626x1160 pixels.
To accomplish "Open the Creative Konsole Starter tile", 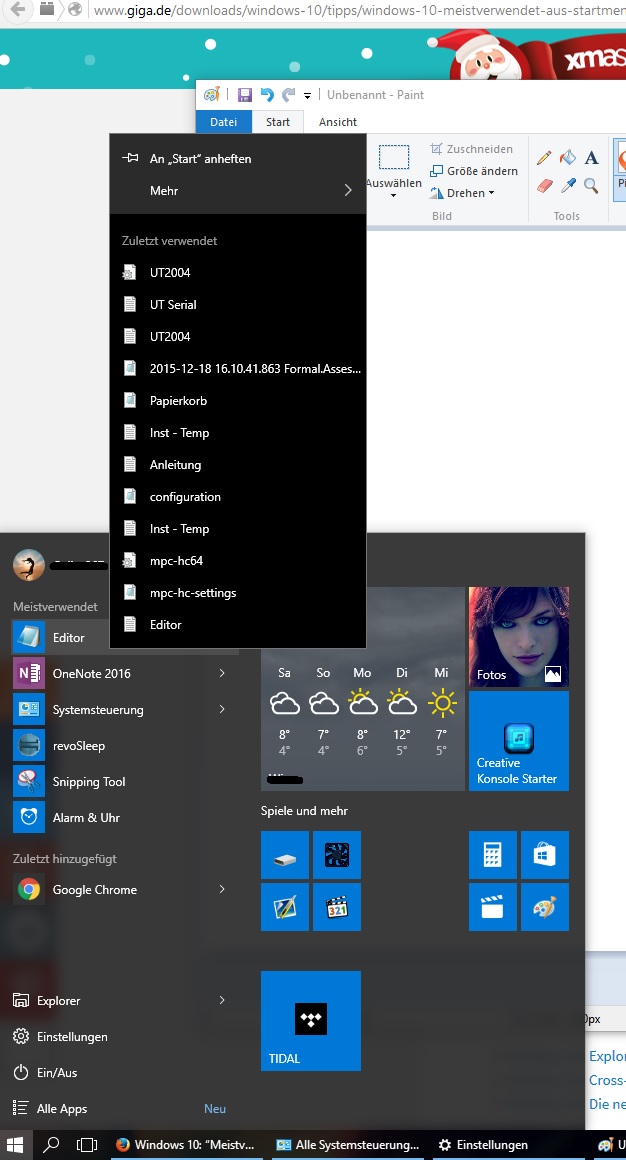I will [519, 741].
